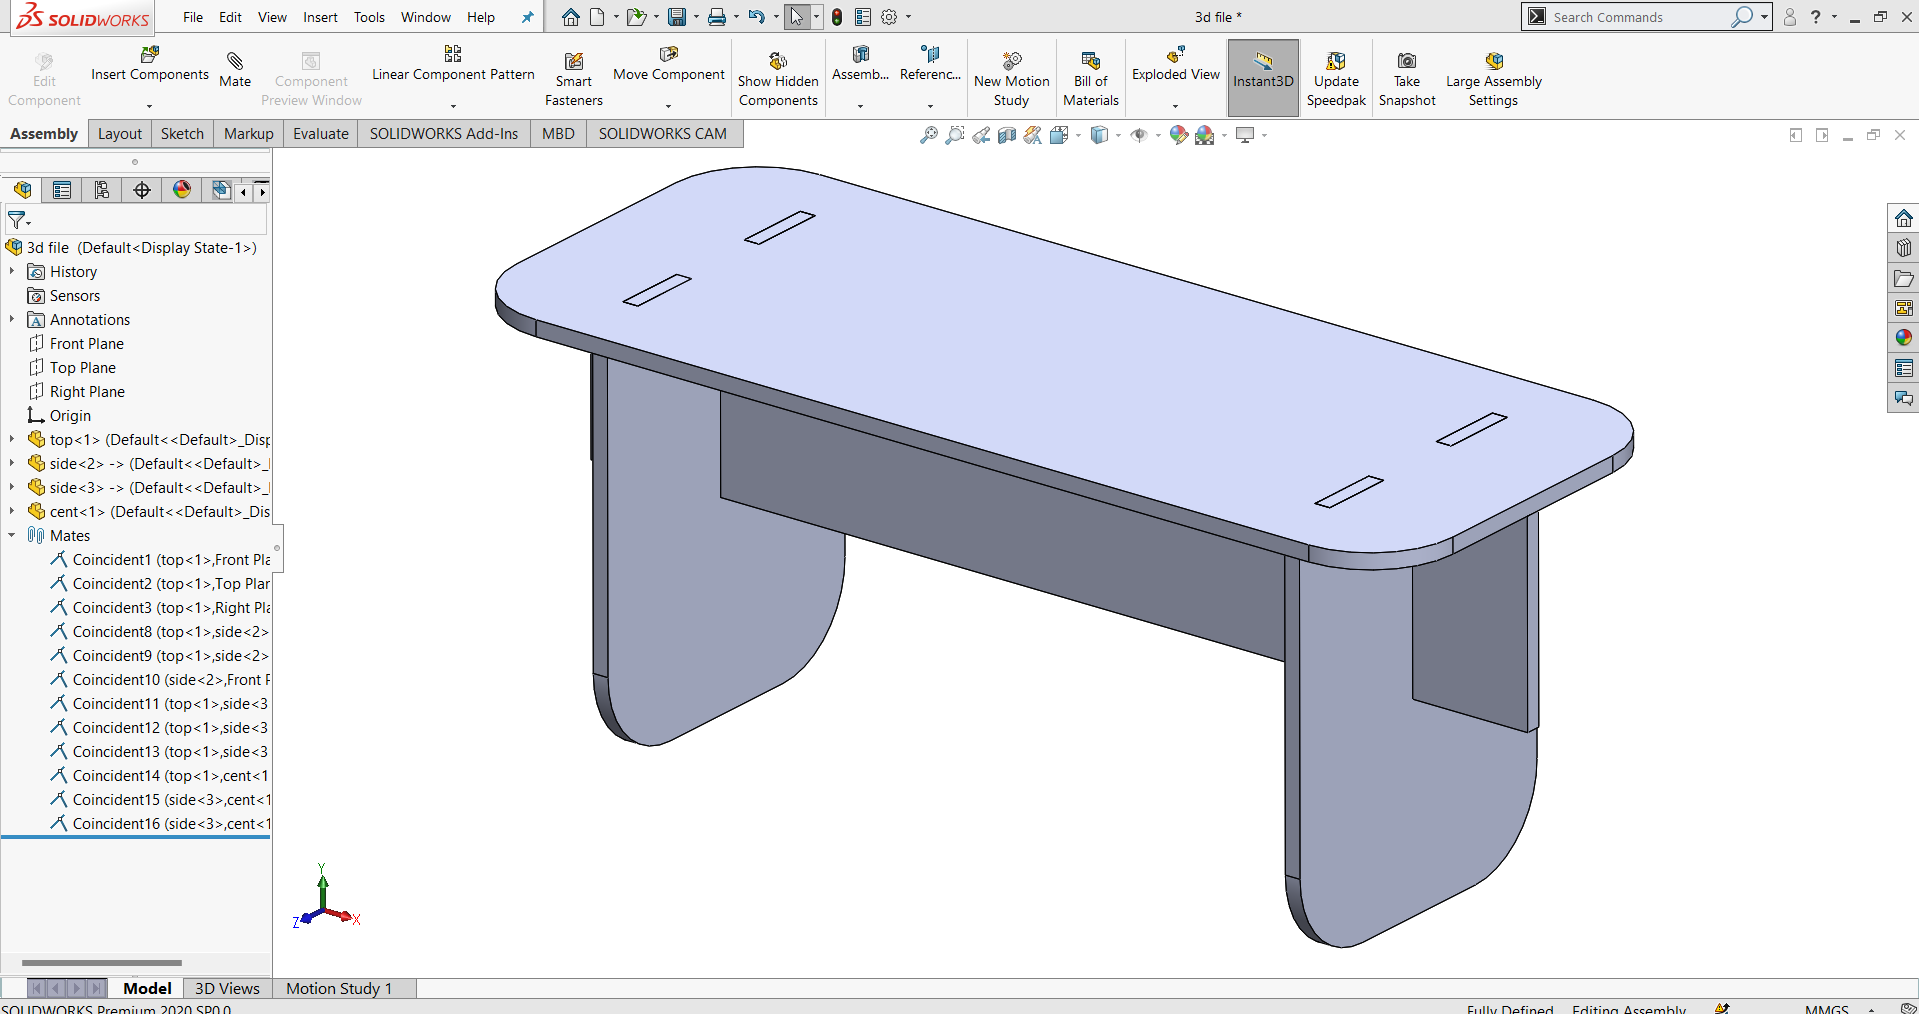Image resolution: width=1919 pixels, height=1014 pixels.
Task: Click the Bill of Materials icon
Action: 1090,61
